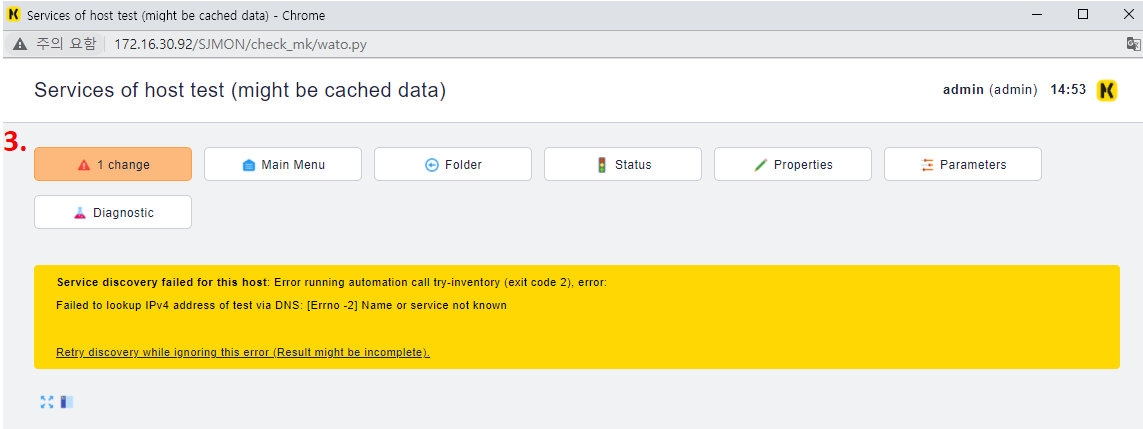Screen dimensions: 1143x429
Task: Click the Chrome translate page icon
Action: pyautogui.click(x=1132, y=44)
